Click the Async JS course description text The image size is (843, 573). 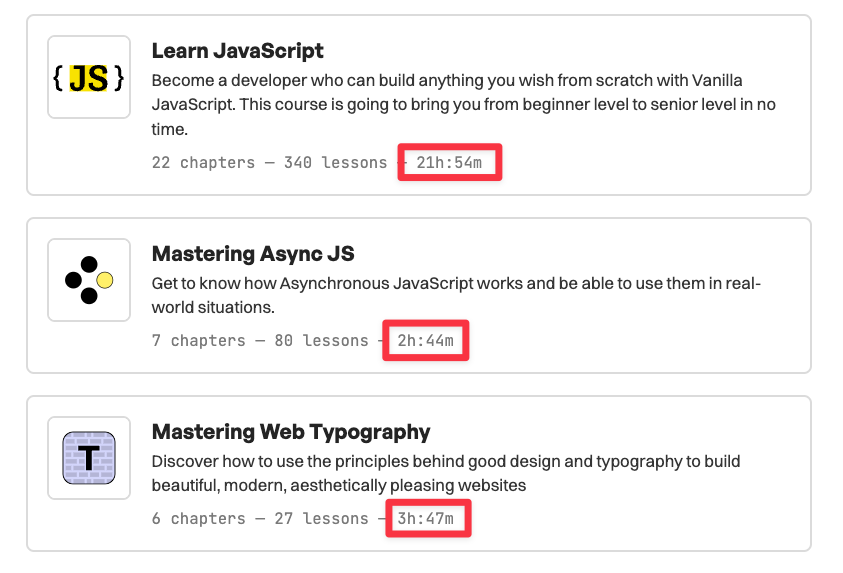pyautogui.click(x=456, y=295)
